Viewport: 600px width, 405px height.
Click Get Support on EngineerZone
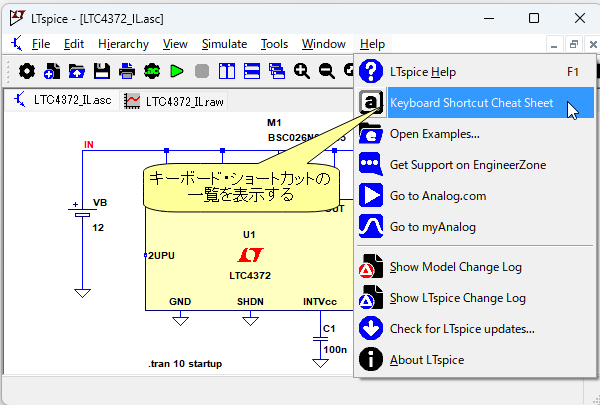[467, 165]
